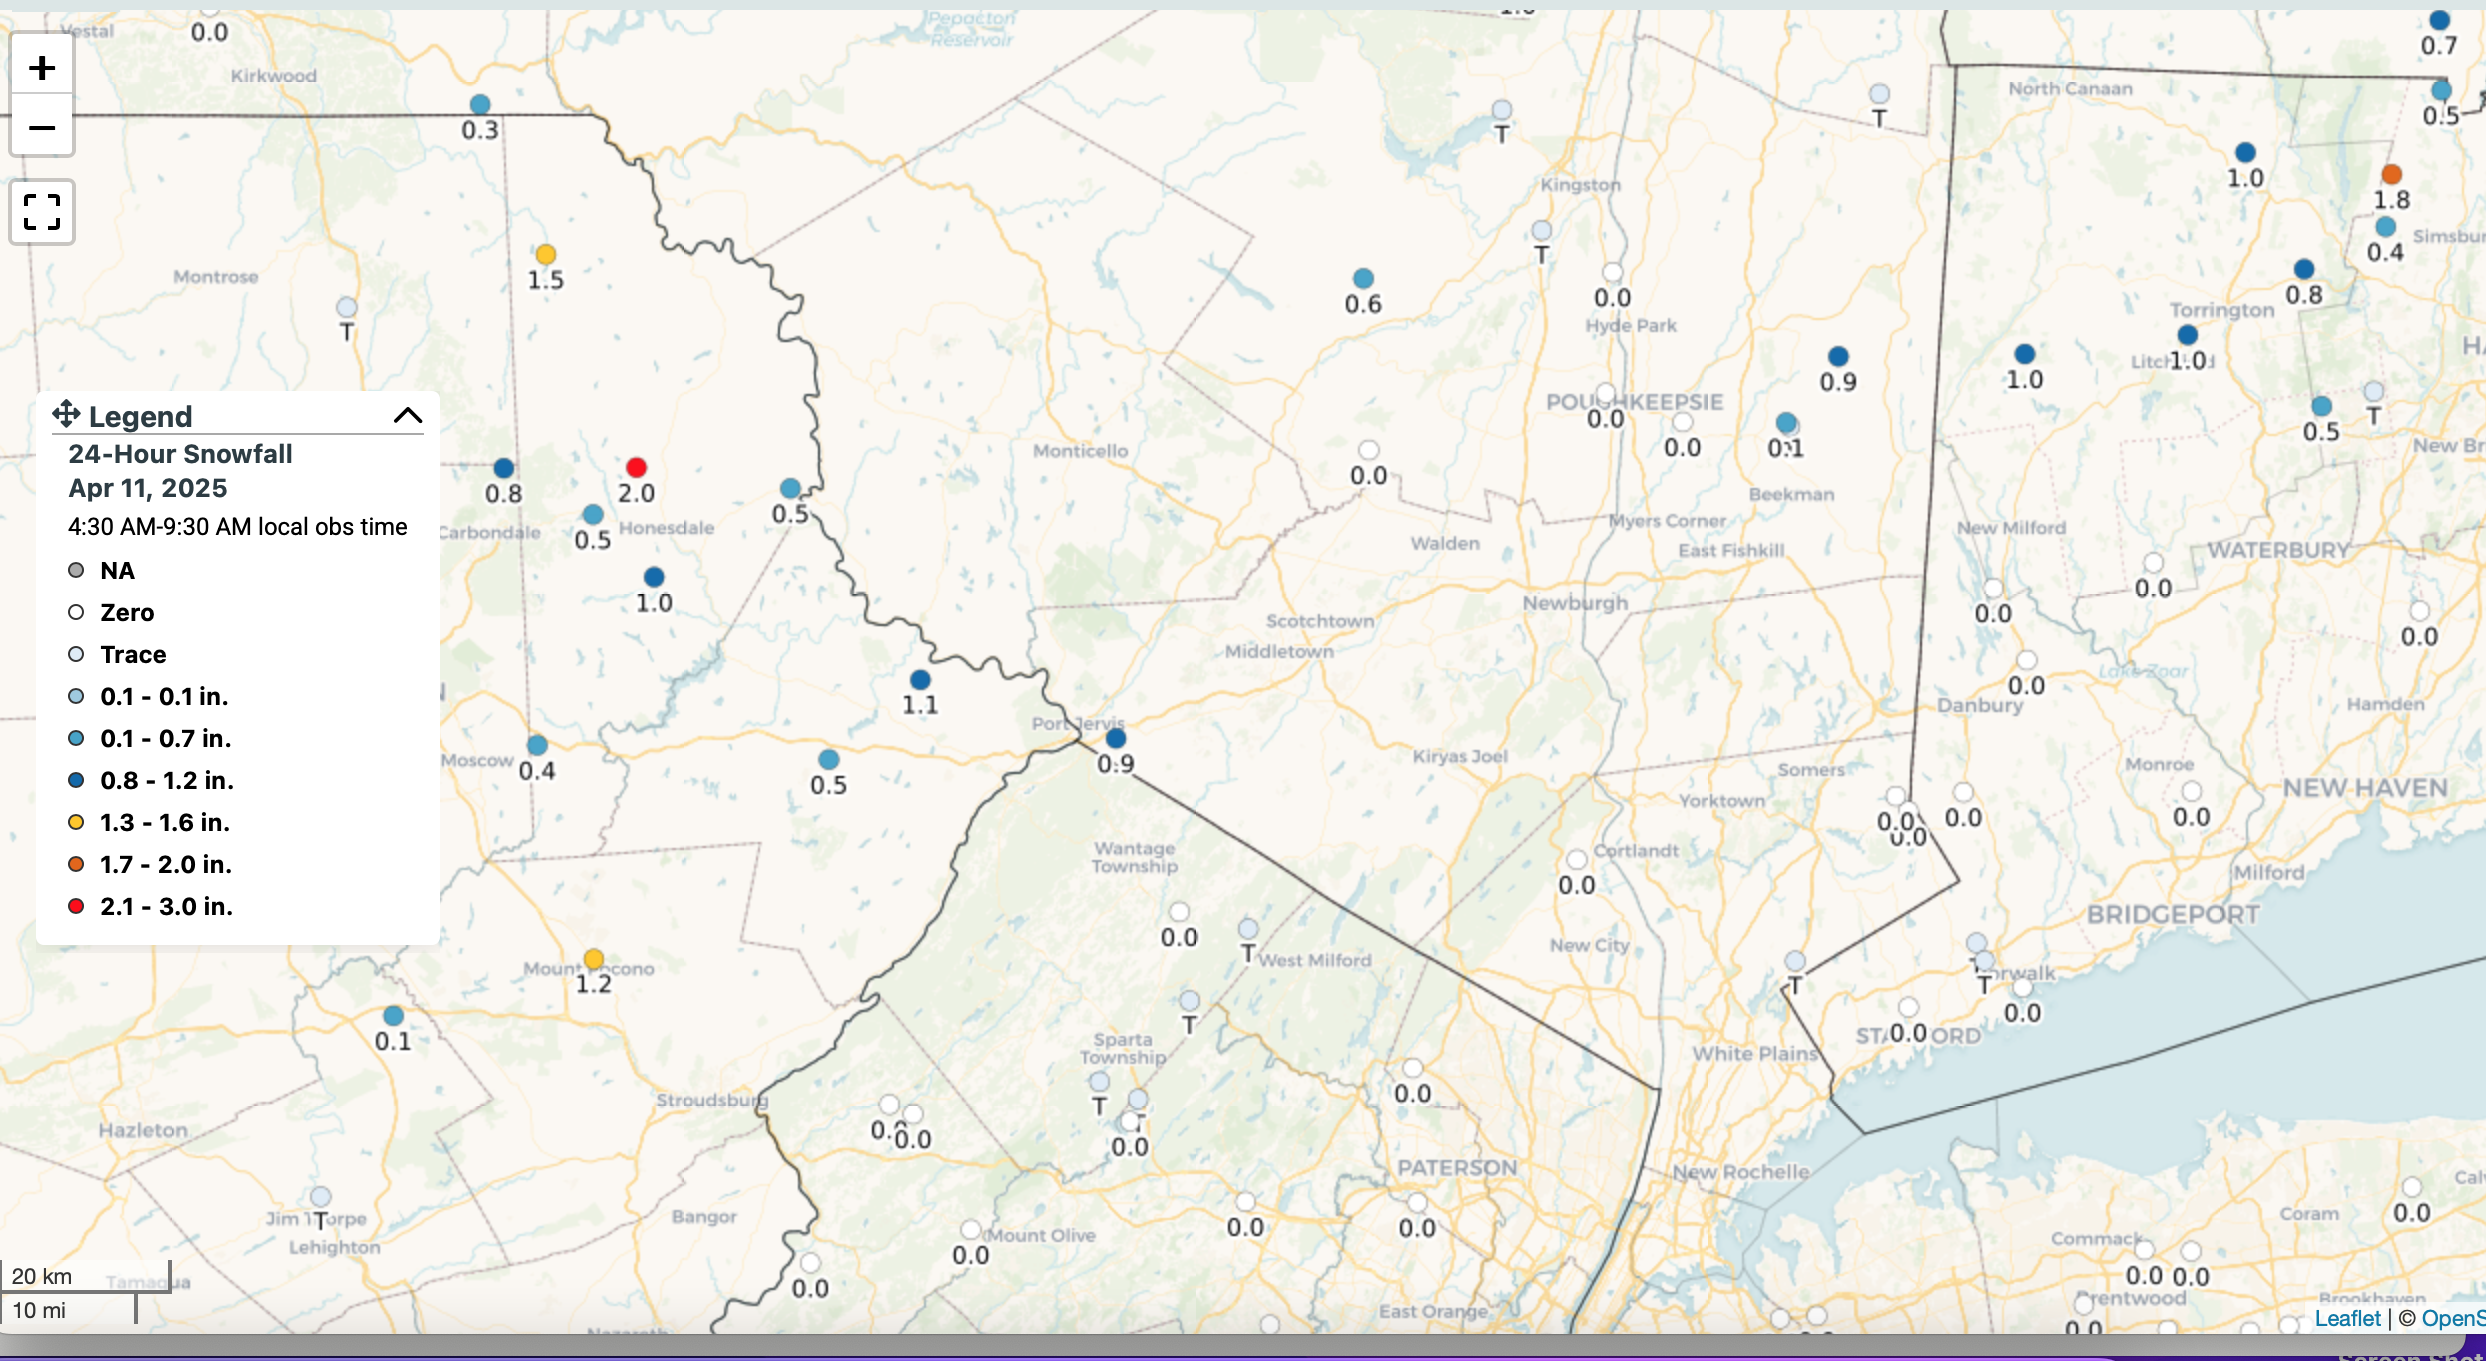Click the WATERBURY city label

[x=2279, y=551]
